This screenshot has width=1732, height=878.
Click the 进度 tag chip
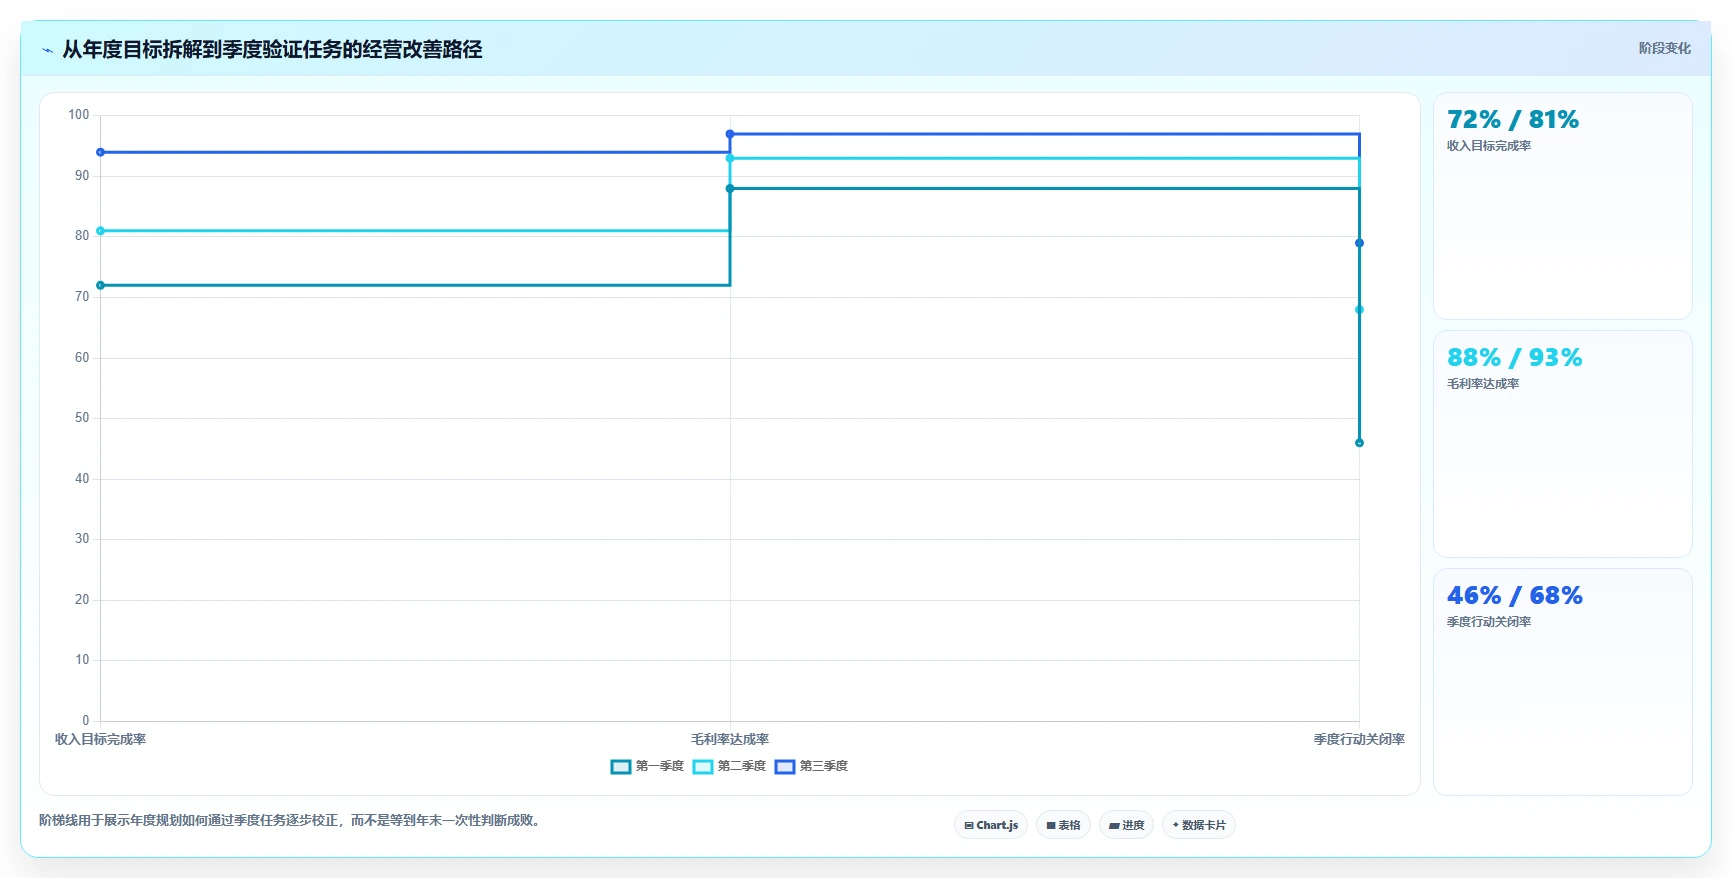pos(1126,825)
